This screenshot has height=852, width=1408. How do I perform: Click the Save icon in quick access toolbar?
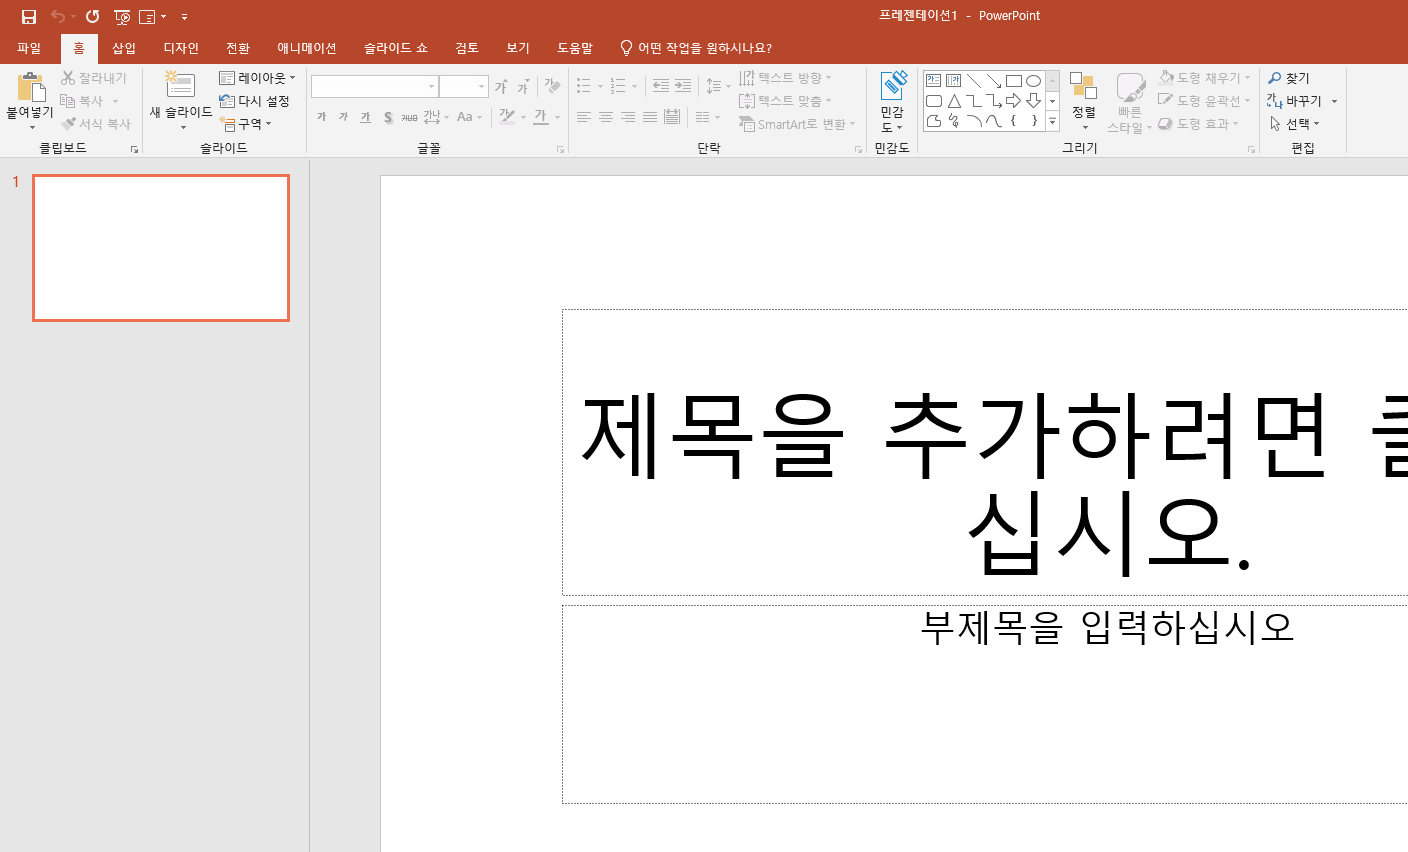tap(29, 16)
